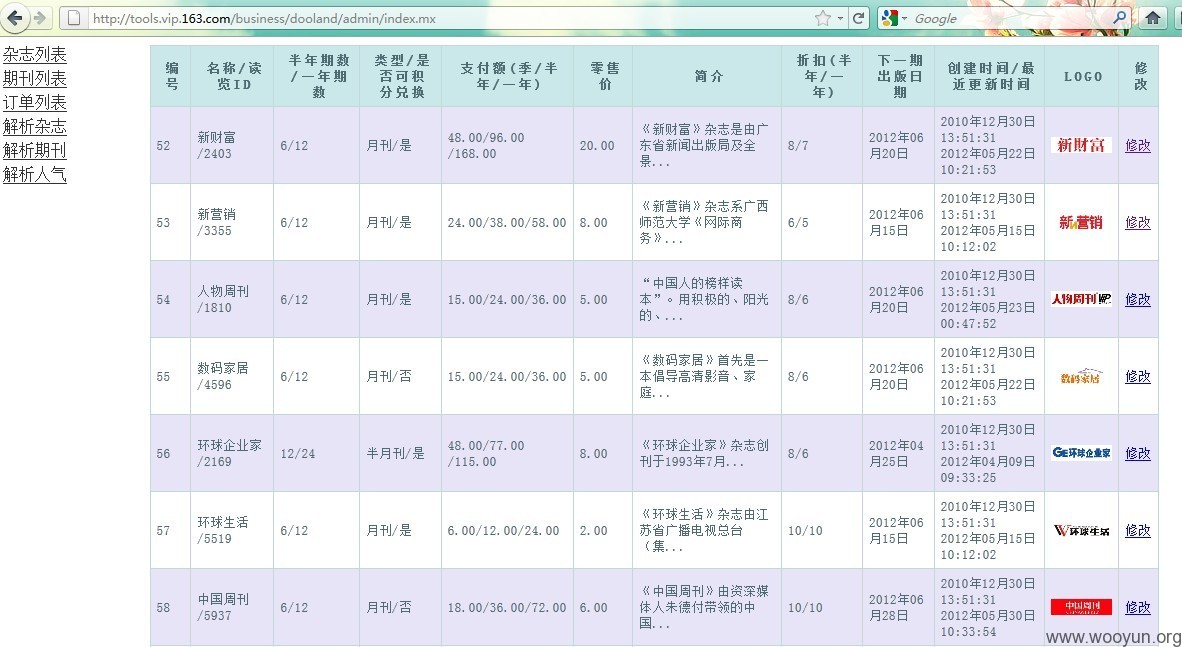
Task: Click the 新财富 logo image
Action: pyautogui.click(x=1081, y=145)
